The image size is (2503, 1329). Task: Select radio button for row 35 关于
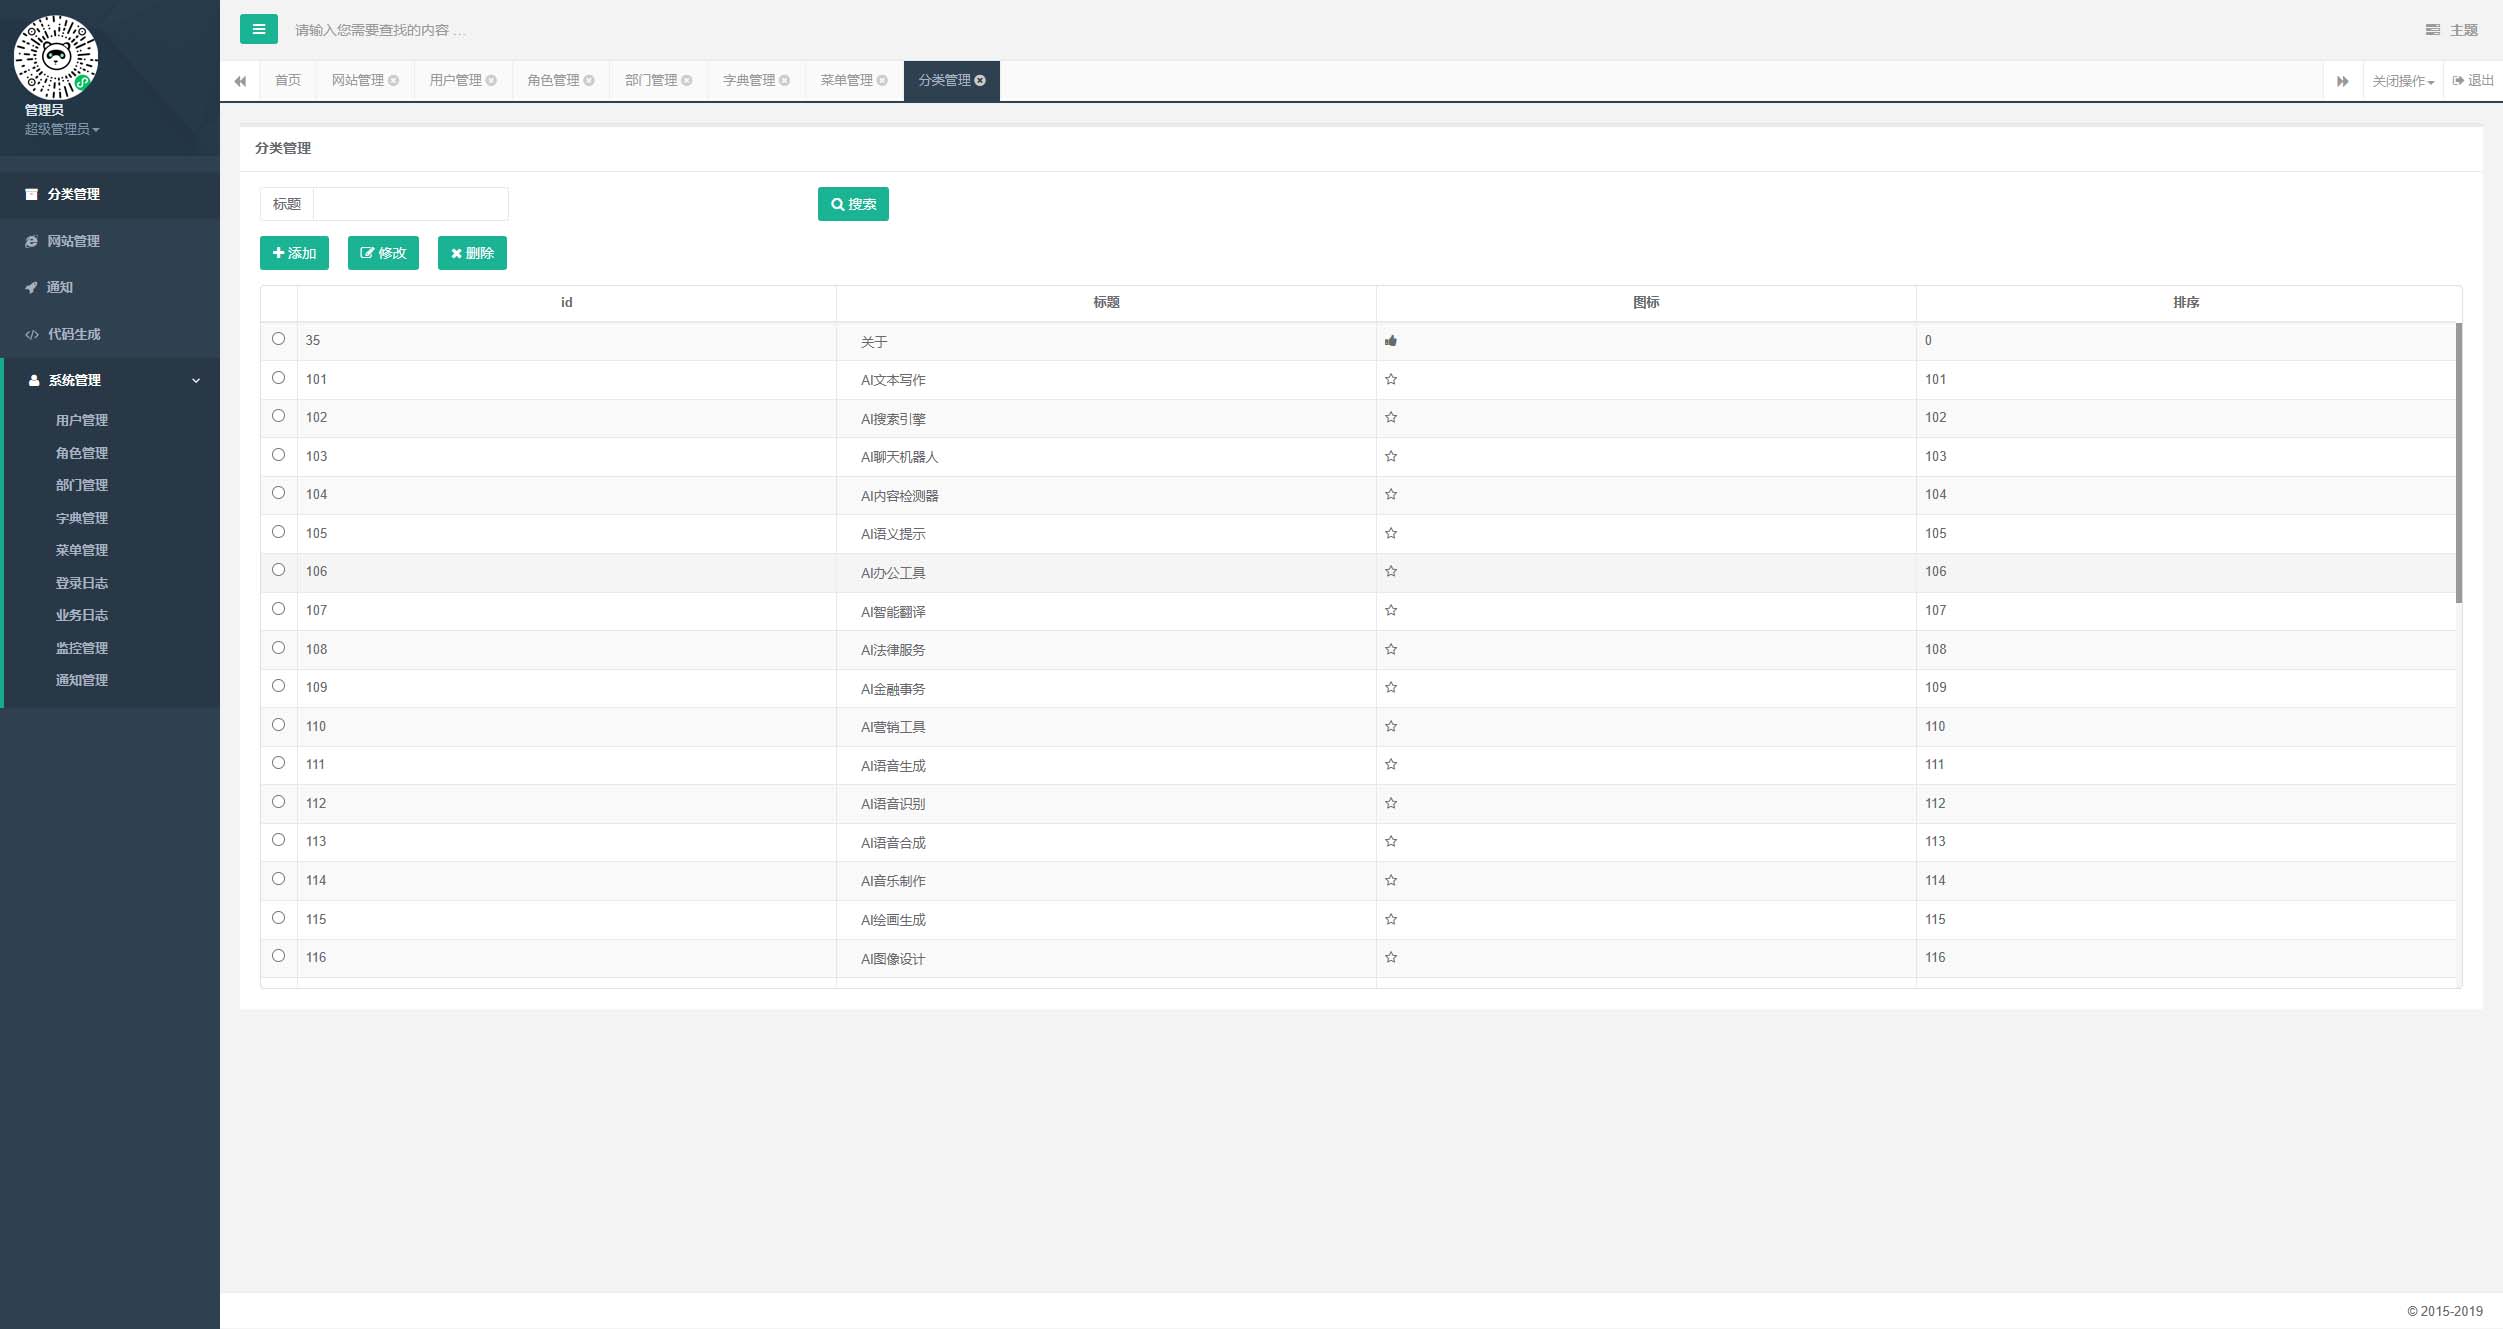(278, 339)
